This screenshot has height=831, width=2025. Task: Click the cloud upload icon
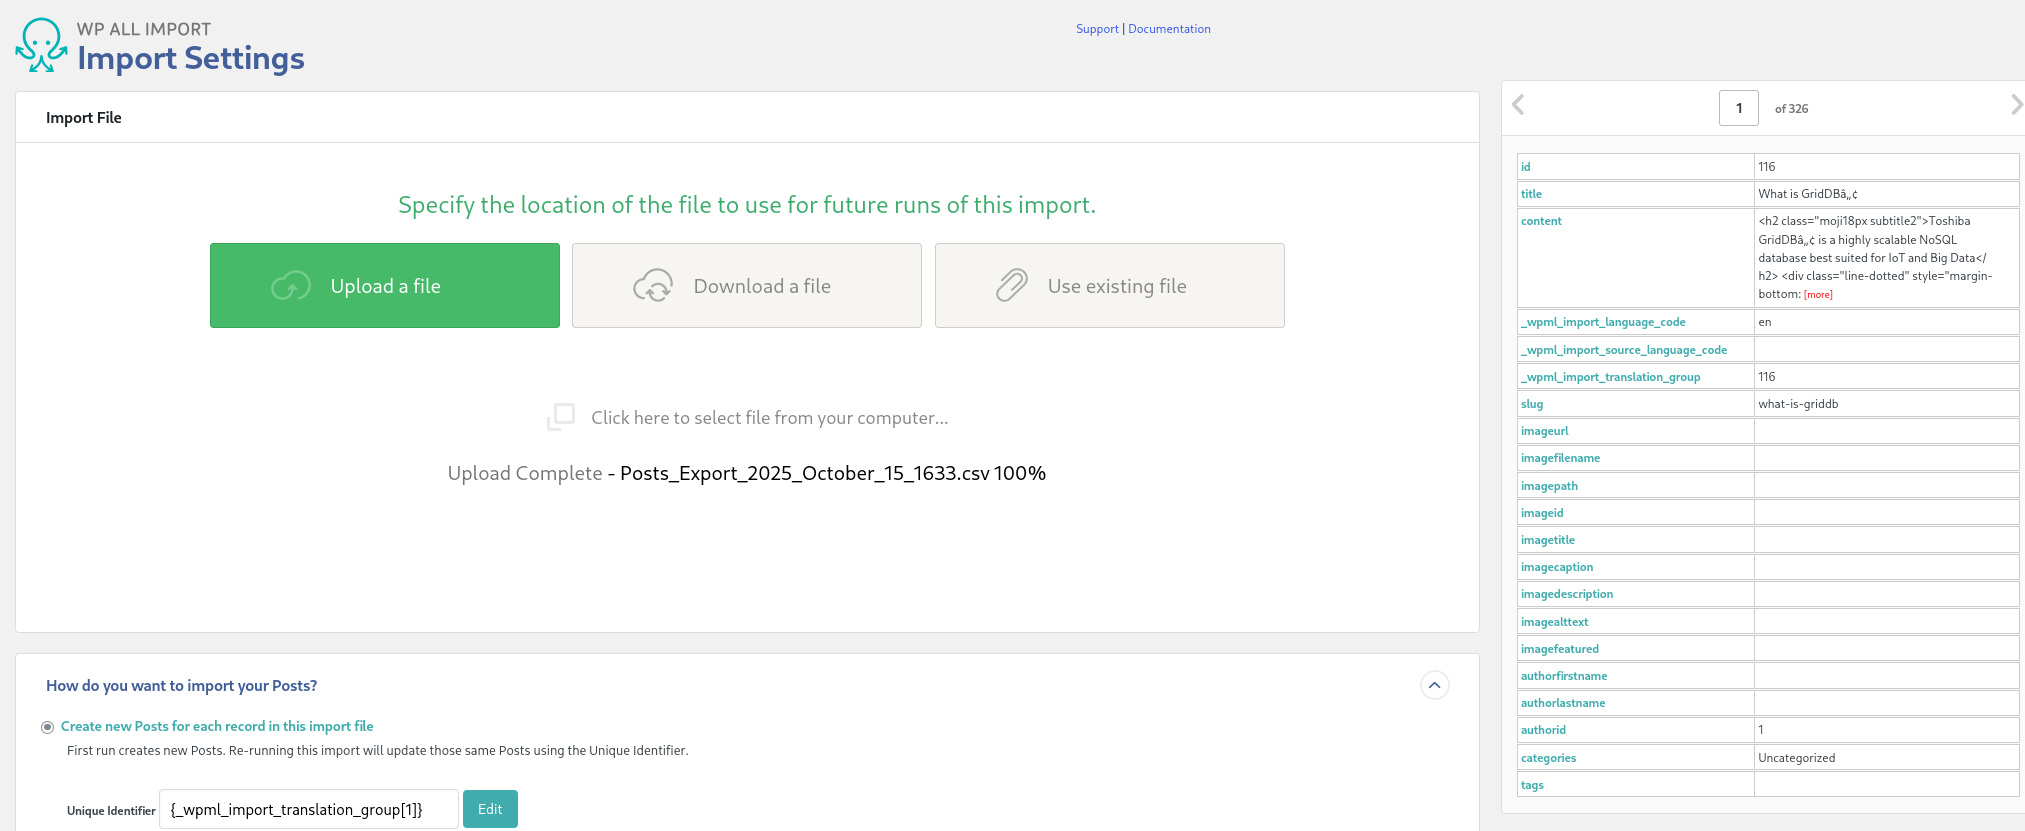[291, 286]
